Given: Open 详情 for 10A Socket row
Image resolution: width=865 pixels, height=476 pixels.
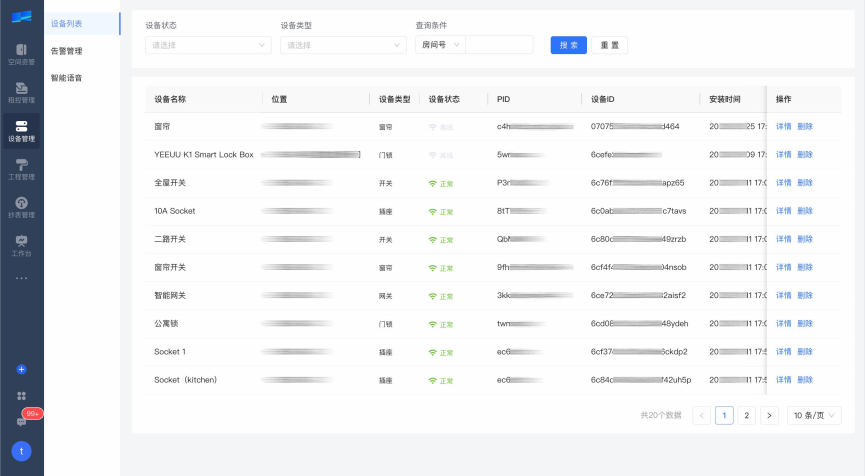Looking at the screenshot, I should click(x=783, y=211).
